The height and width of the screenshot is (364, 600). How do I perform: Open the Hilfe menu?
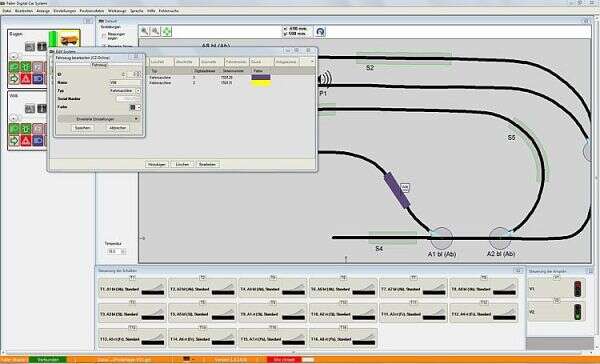pos(151,11)
